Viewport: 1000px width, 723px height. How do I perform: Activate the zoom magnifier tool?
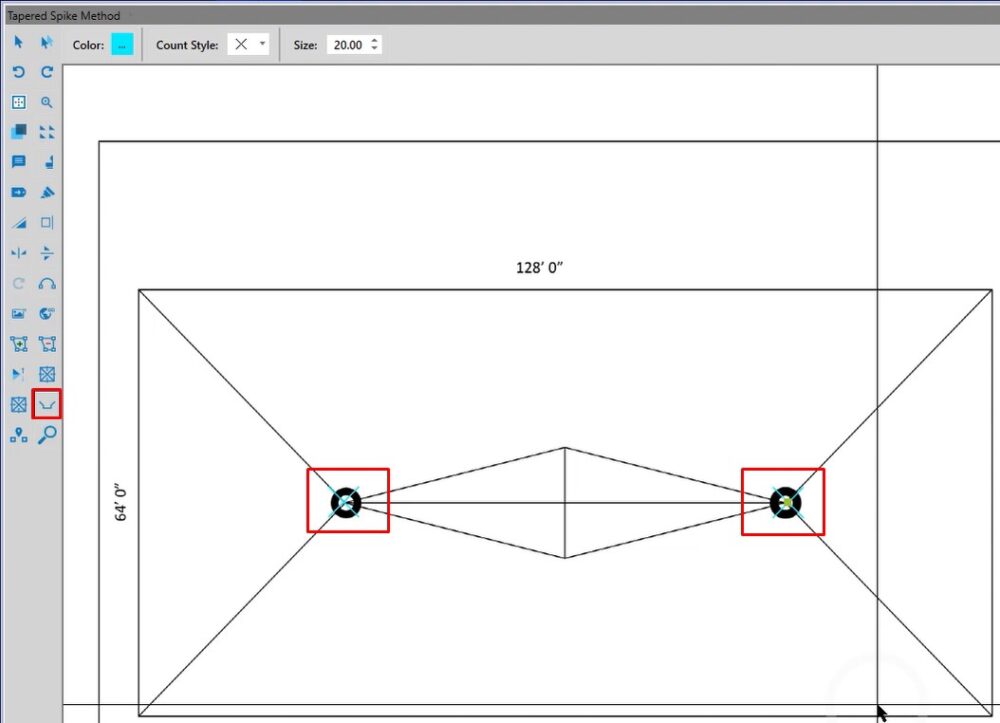tap(46, 102)
